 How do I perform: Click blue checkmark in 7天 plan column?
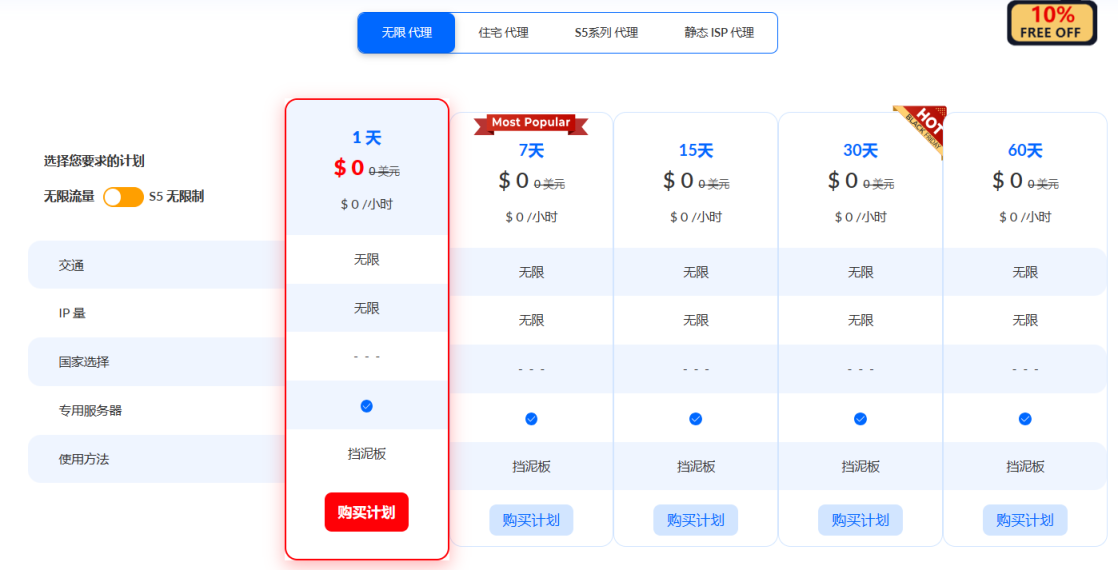pos(531,419)
